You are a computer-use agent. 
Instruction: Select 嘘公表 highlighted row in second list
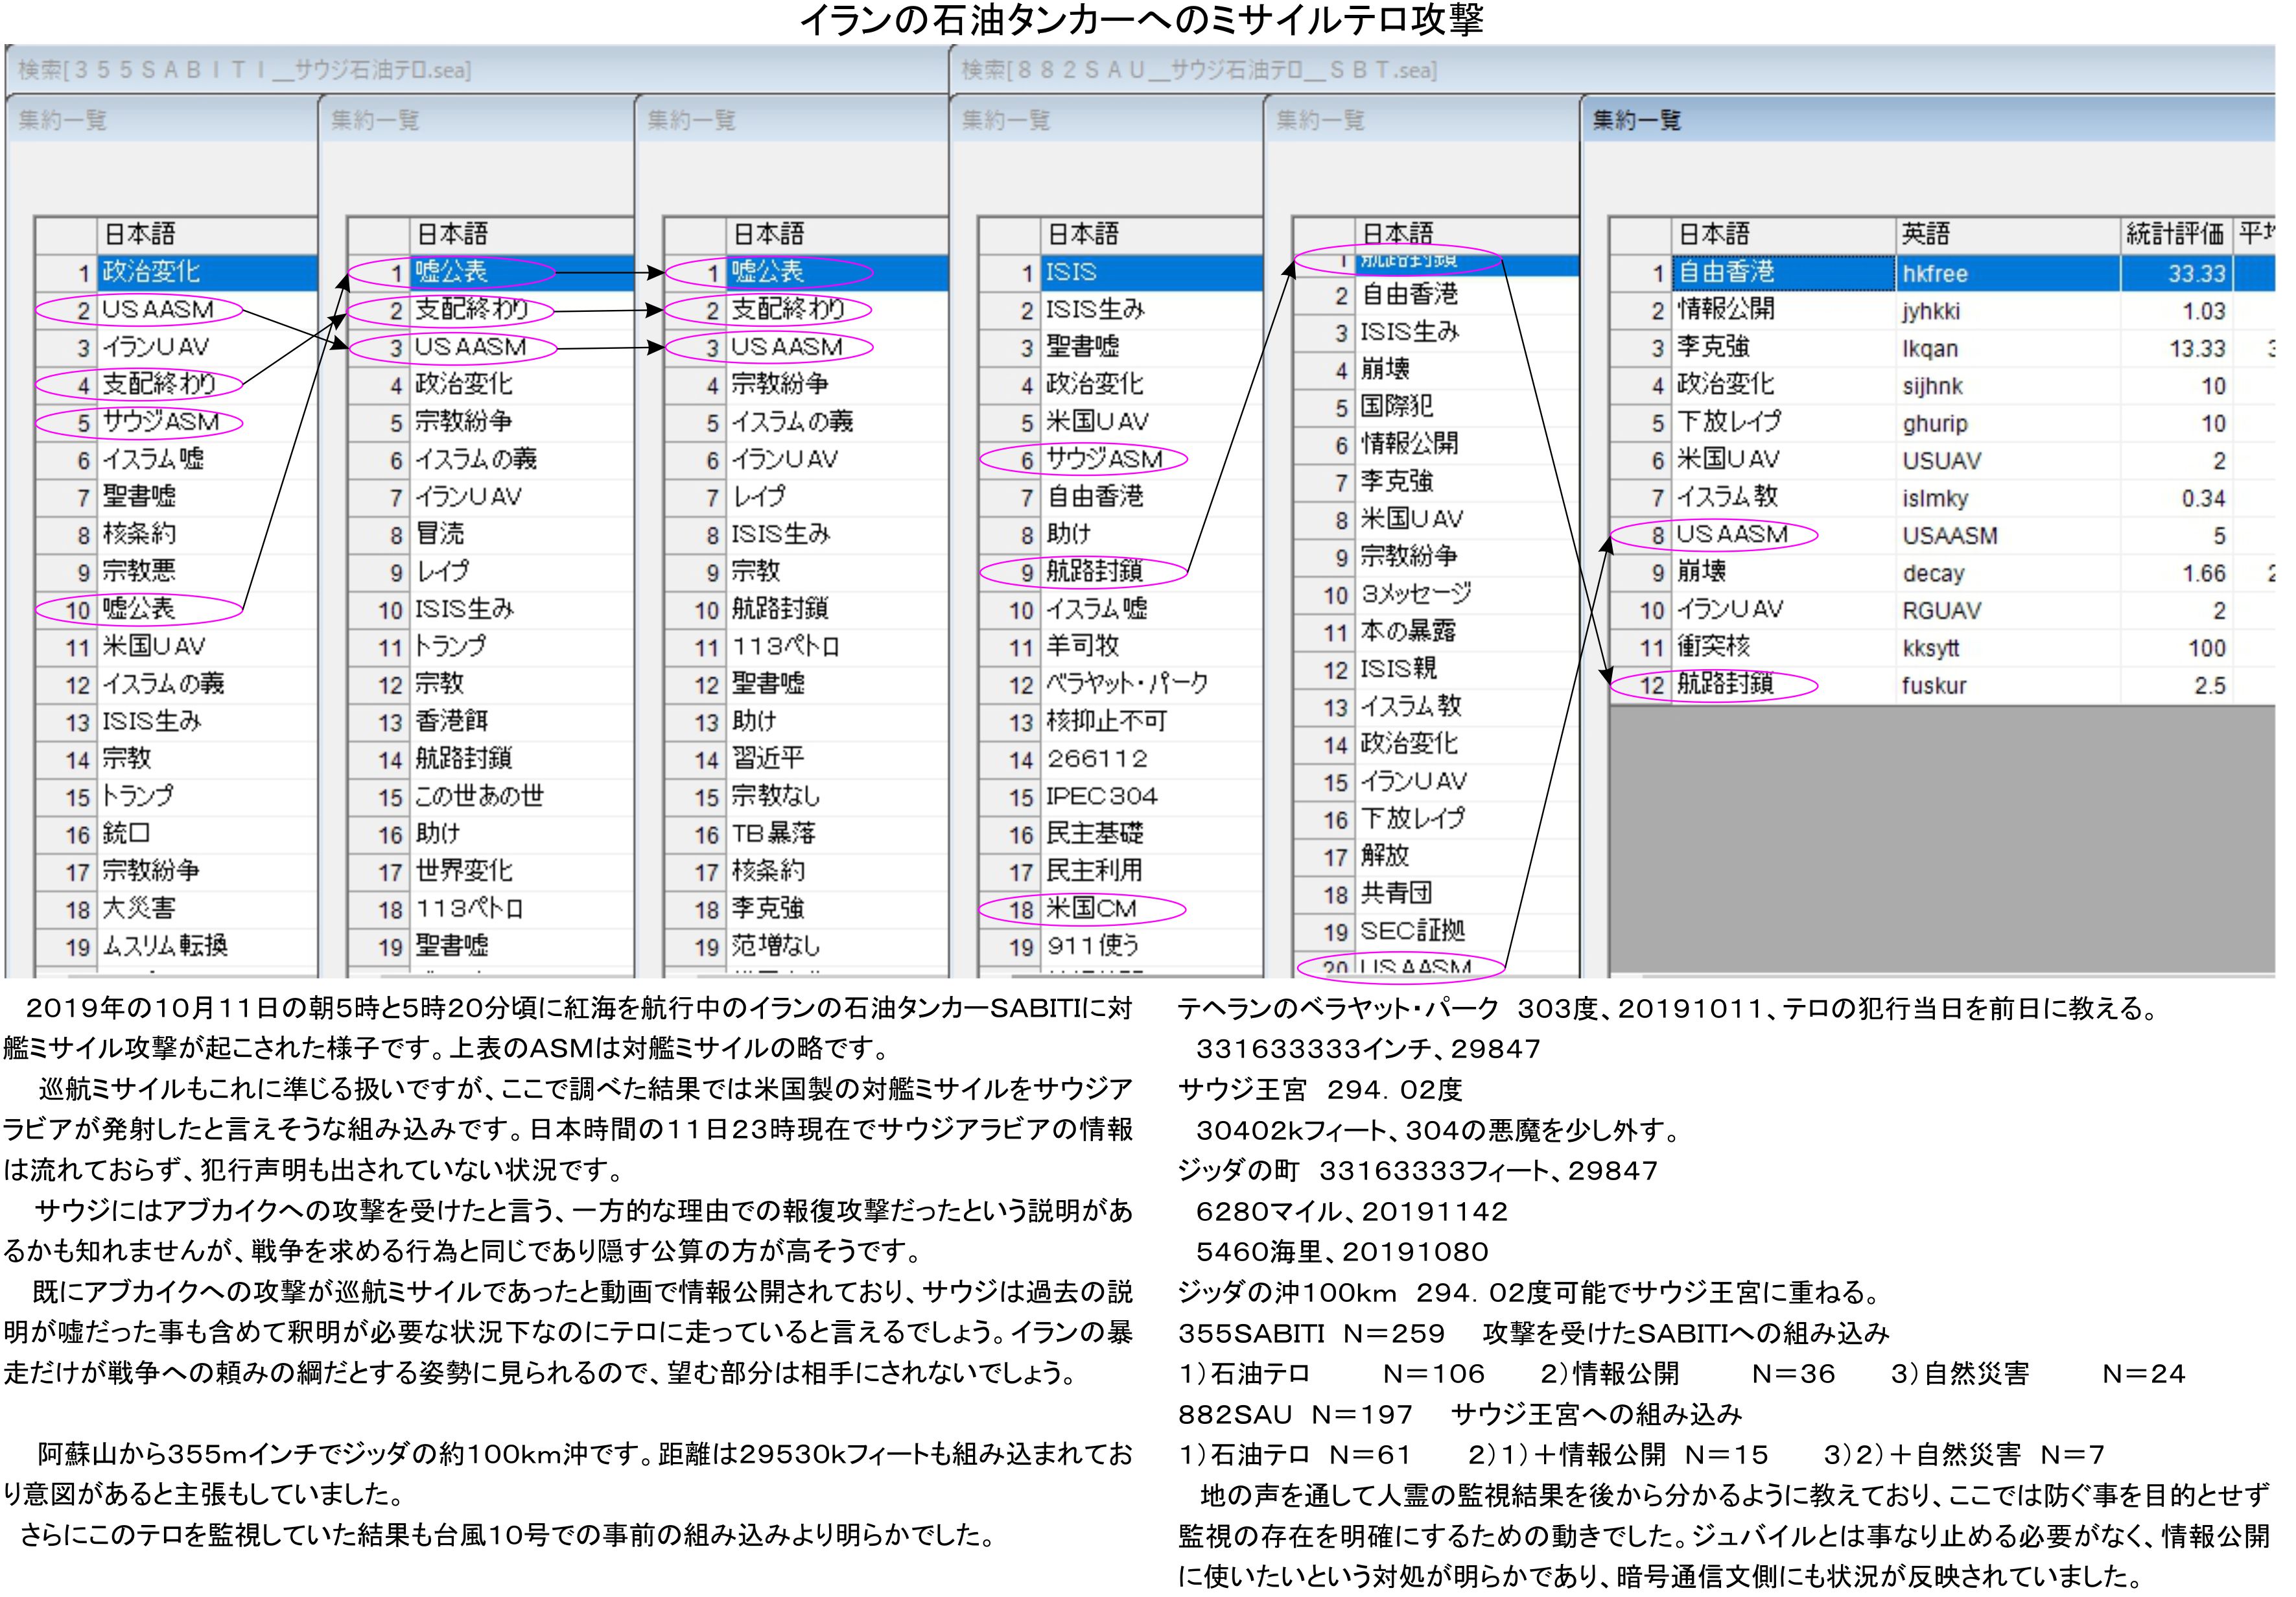click(x=450, y=273)
